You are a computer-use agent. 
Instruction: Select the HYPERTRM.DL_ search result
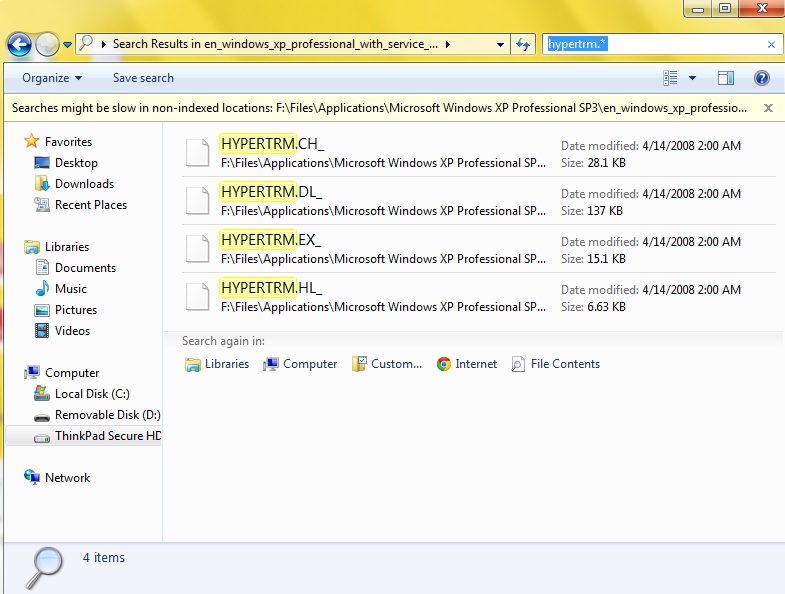478,200
